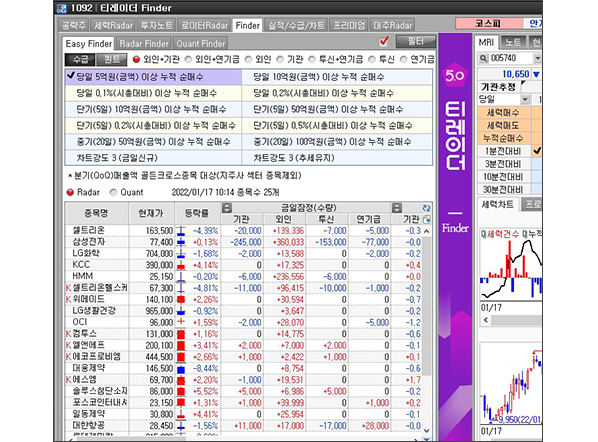598x442 pixels.
Task: Switch to the 공략주 tab
Action: click(74, 26)
